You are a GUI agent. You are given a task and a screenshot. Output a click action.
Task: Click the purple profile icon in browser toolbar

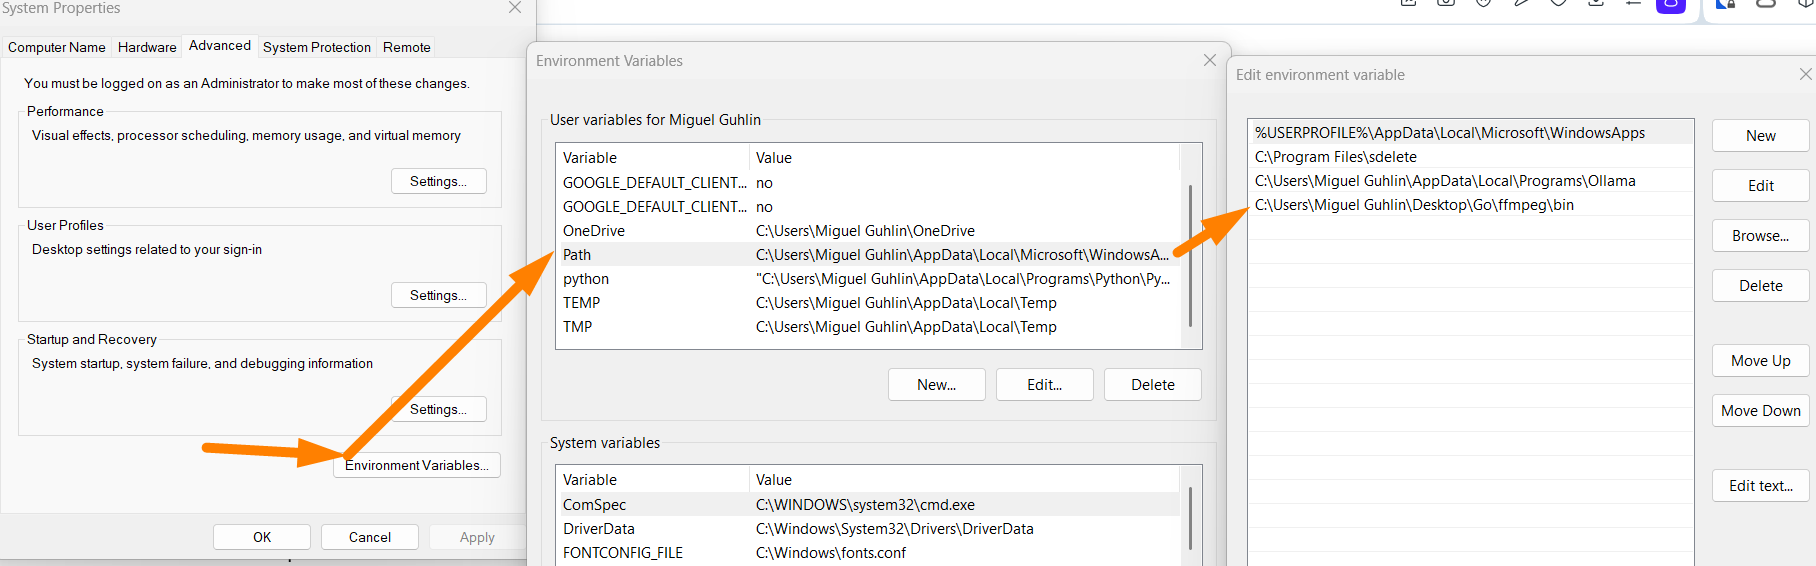(x=1671, y=5)
